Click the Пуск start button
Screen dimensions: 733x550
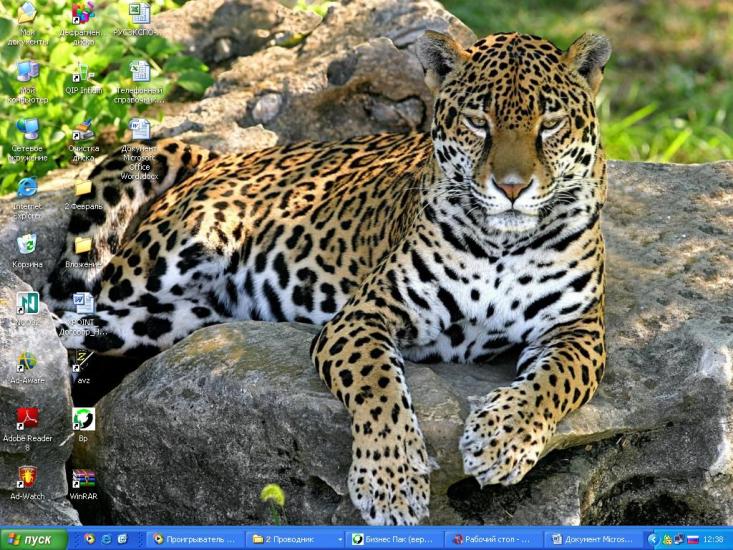[x=34, y=539]
